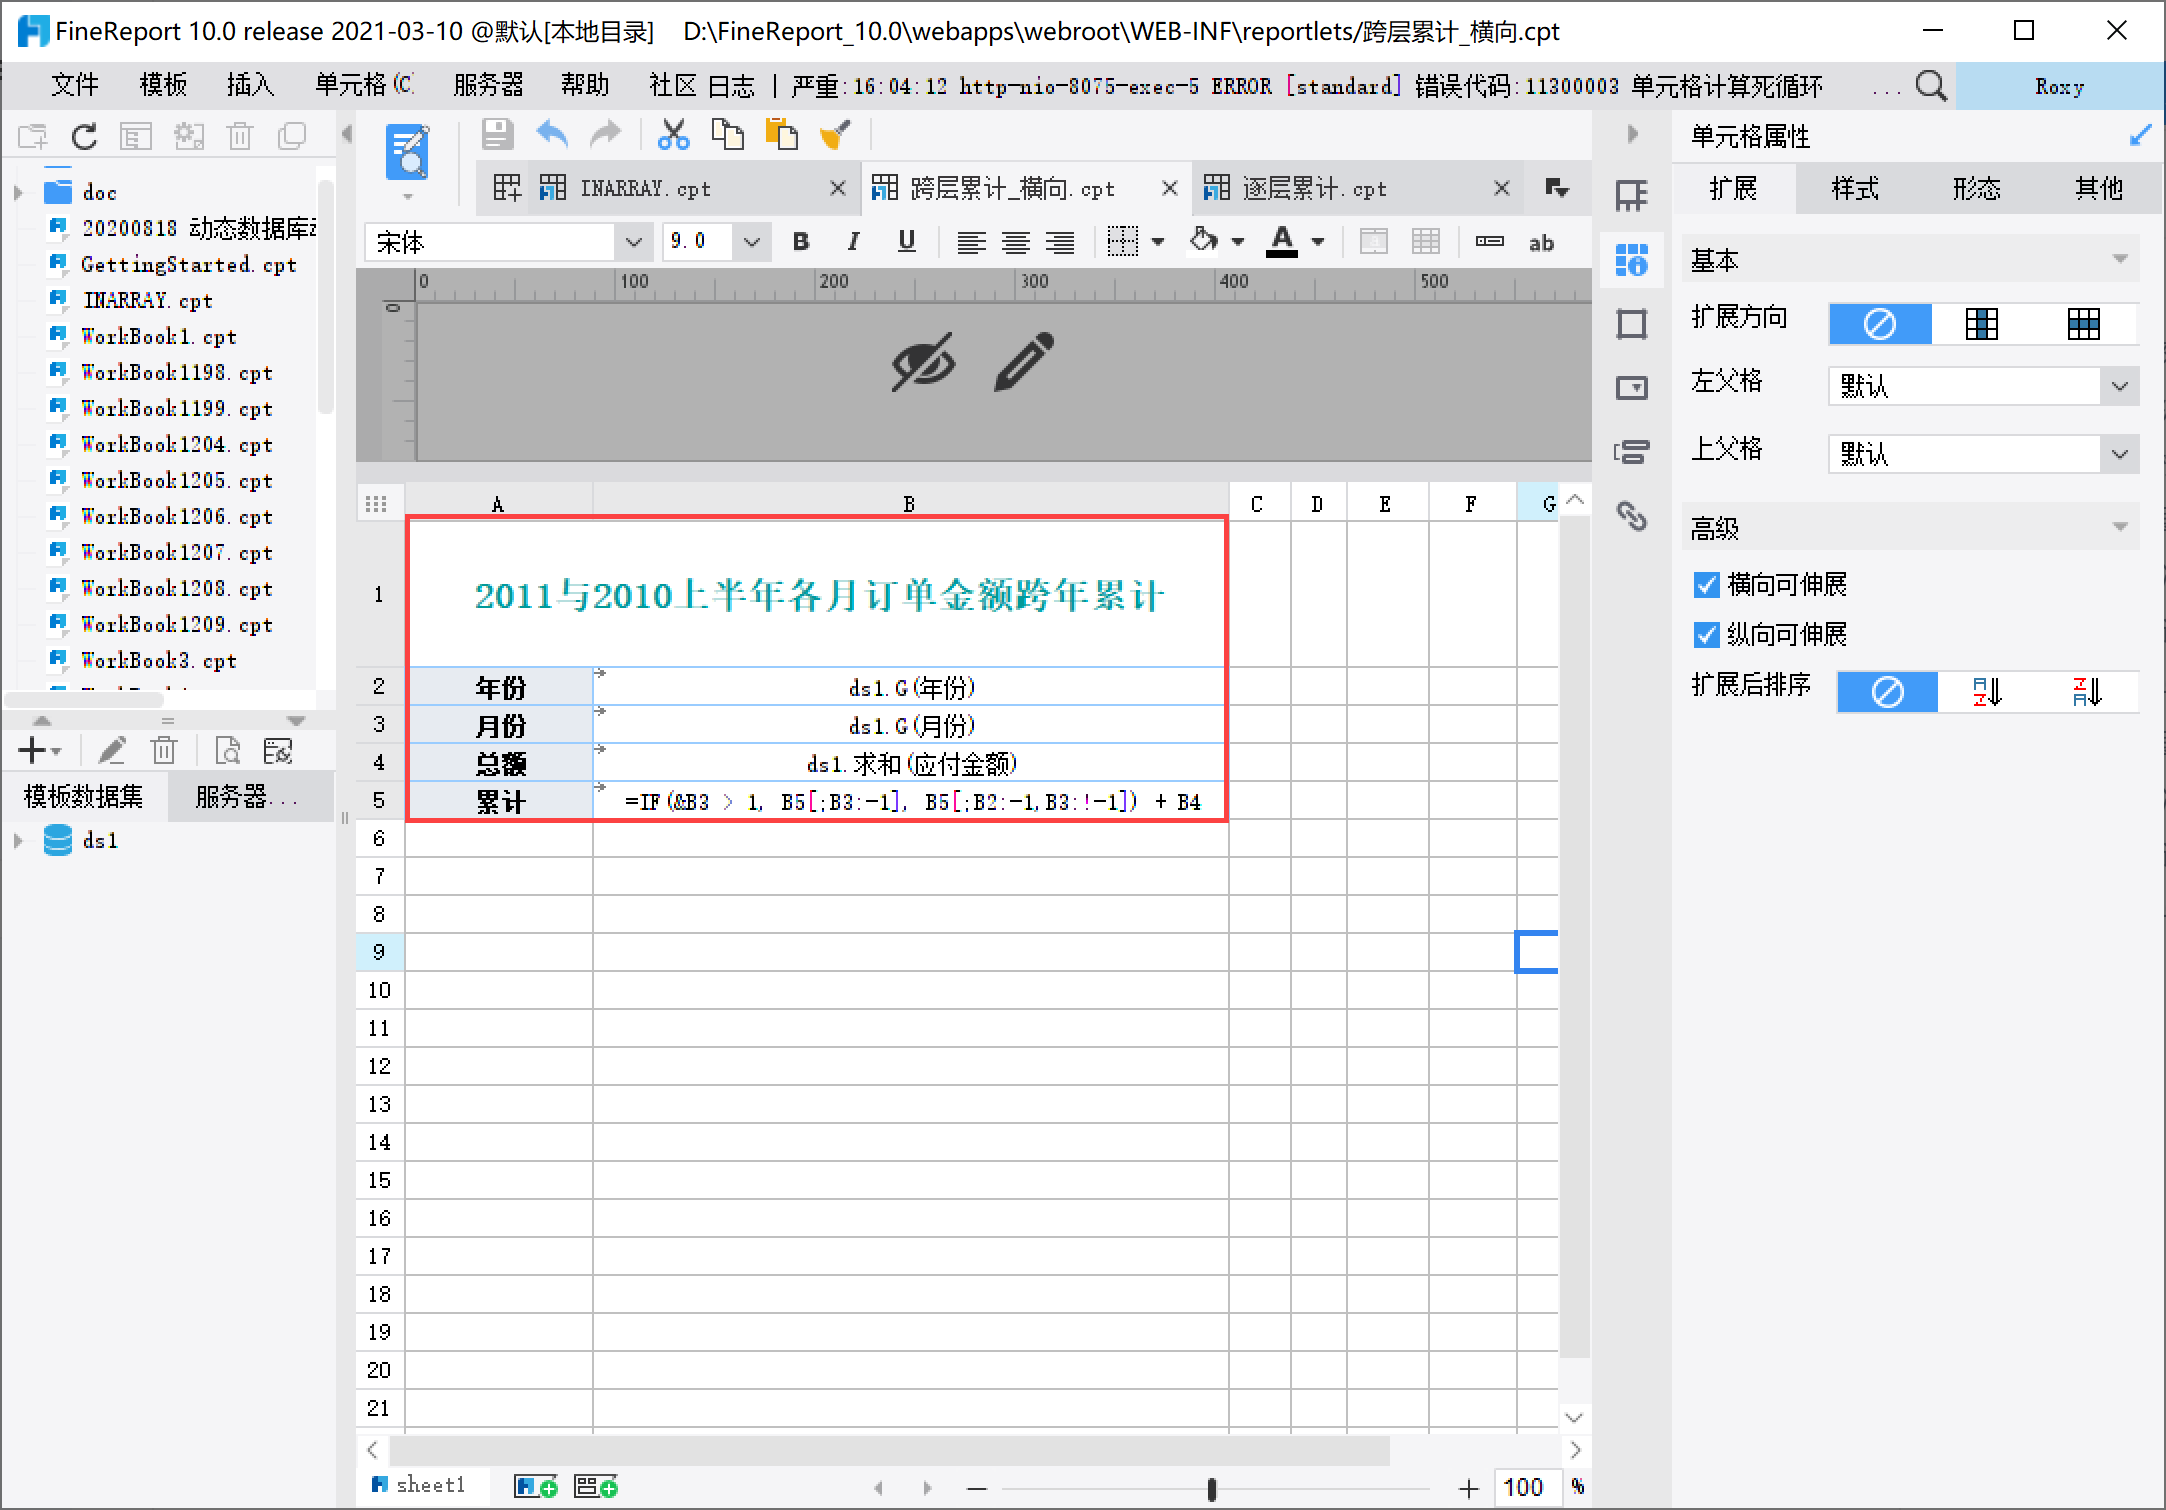Switch to the 样式 tab
This screenshot has width=2166, height=1510.
[1855, 189]
